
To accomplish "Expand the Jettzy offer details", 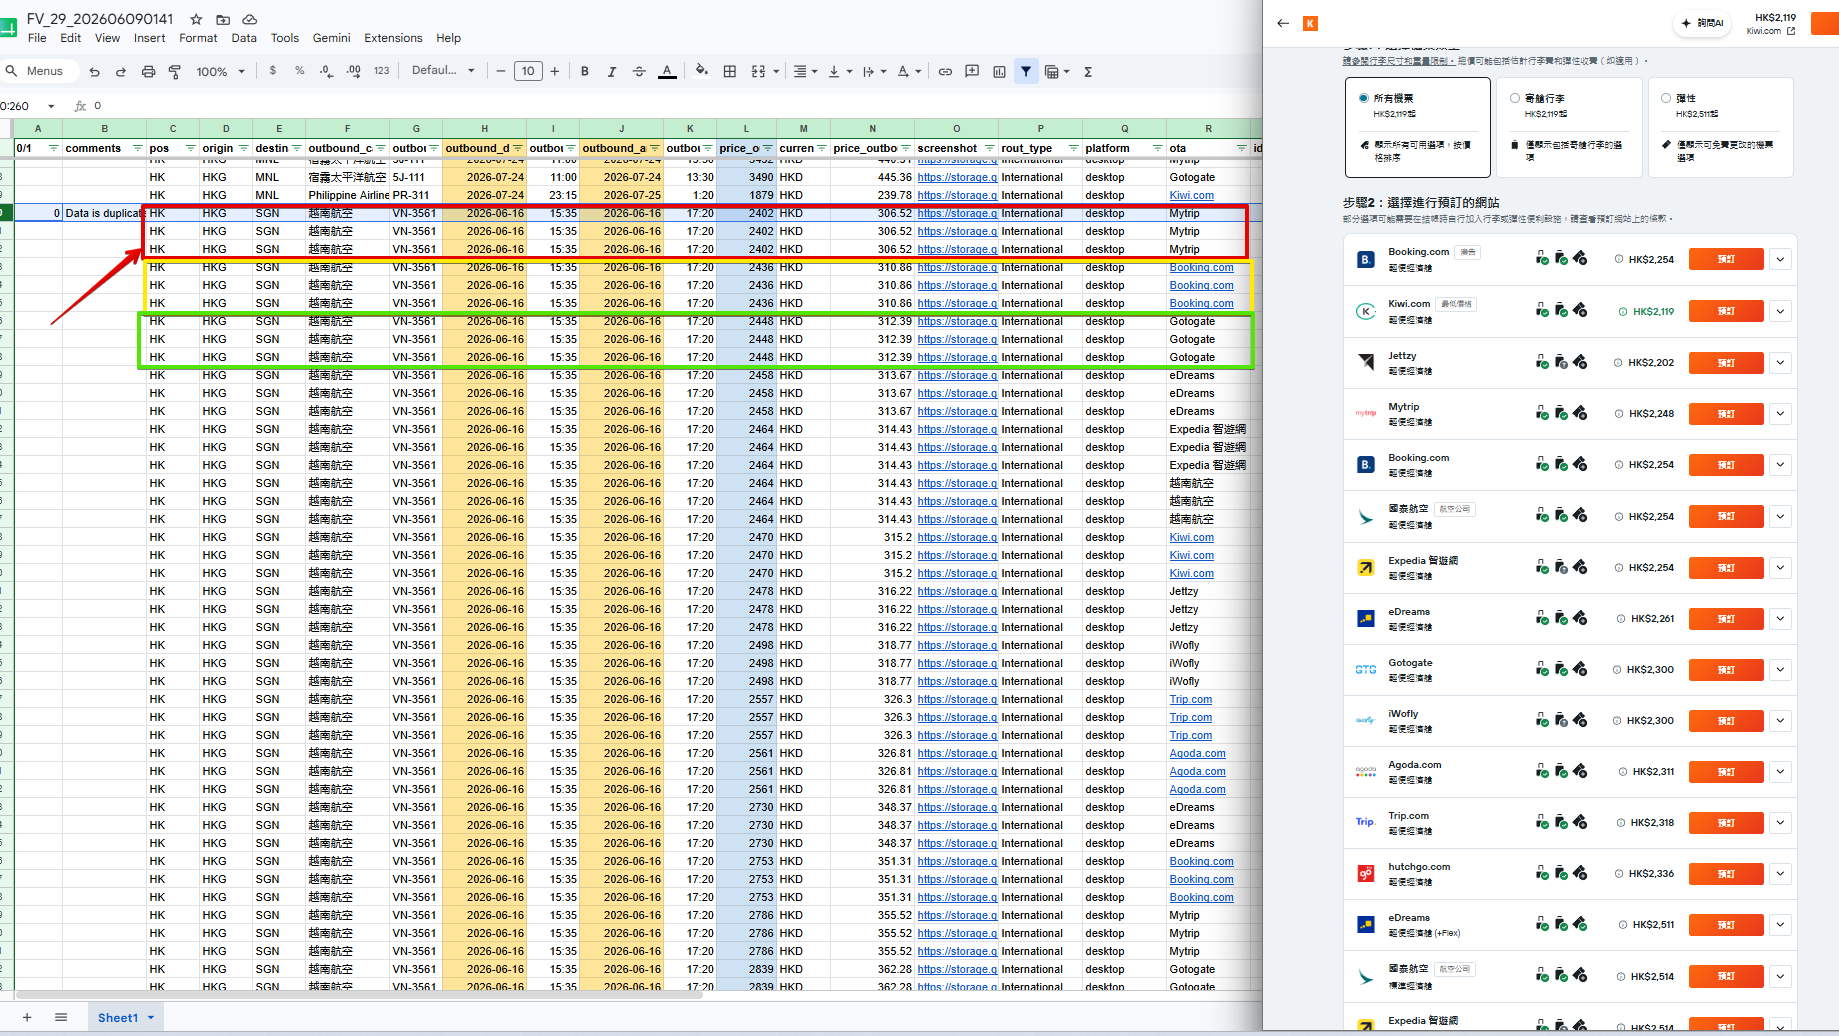I will [x=1780, y=362].
